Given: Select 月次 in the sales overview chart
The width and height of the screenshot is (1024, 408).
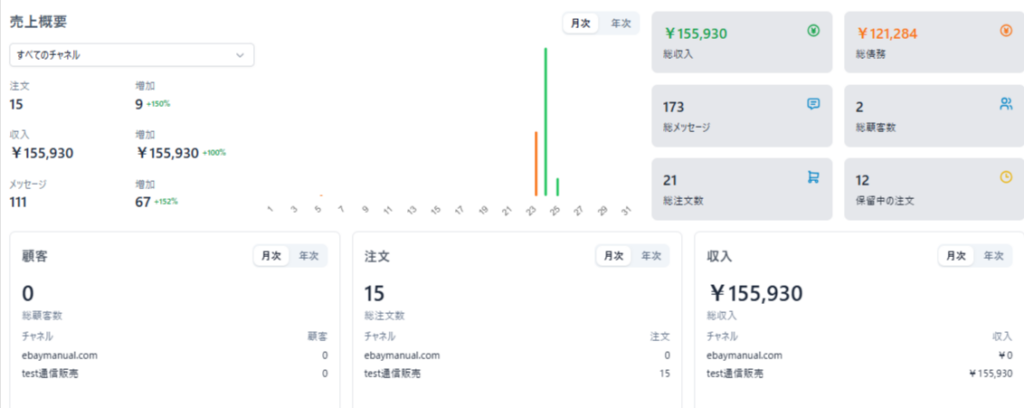Looking at the screenshot, I should [x=581, y=23].
